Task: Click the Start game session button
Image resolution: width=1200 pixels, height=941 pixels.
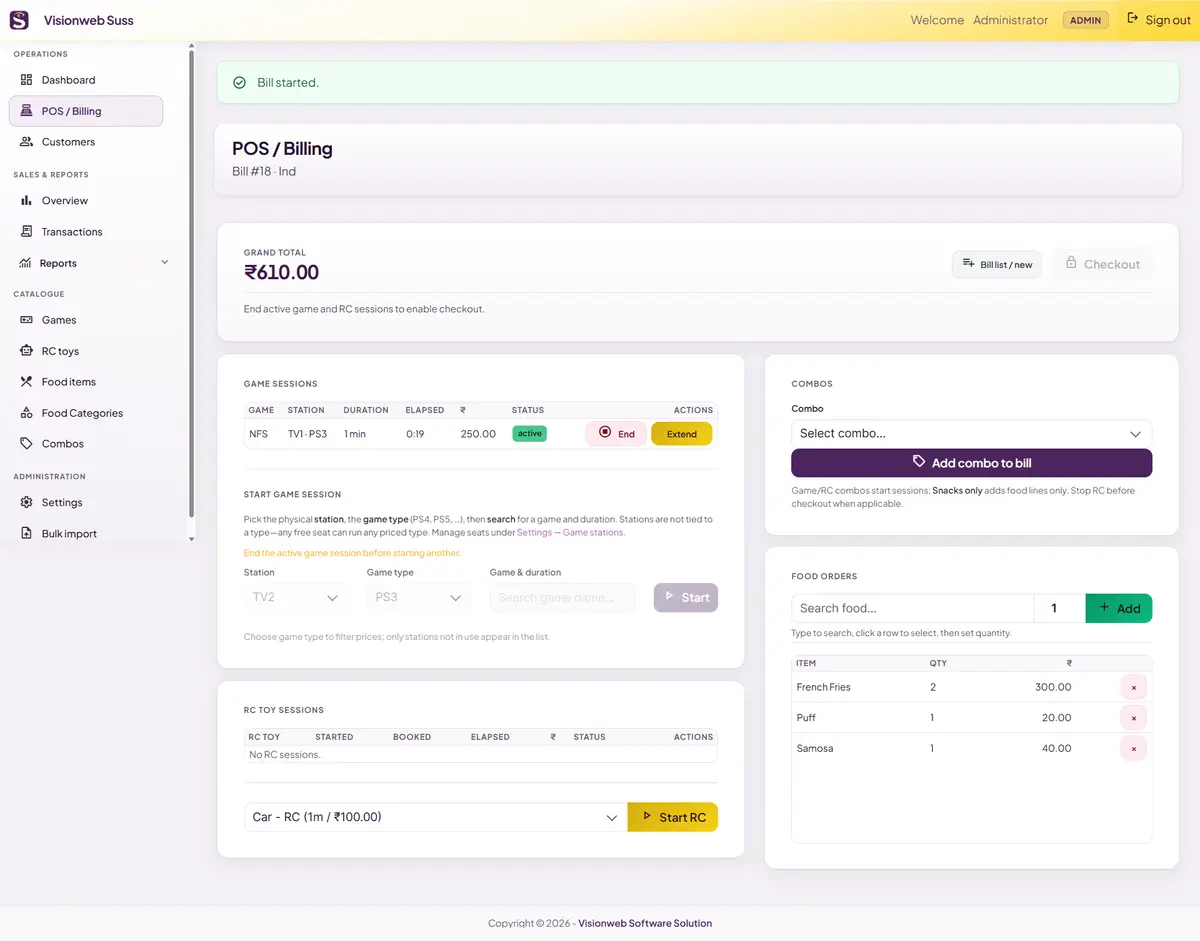Action: pos(686,598)
